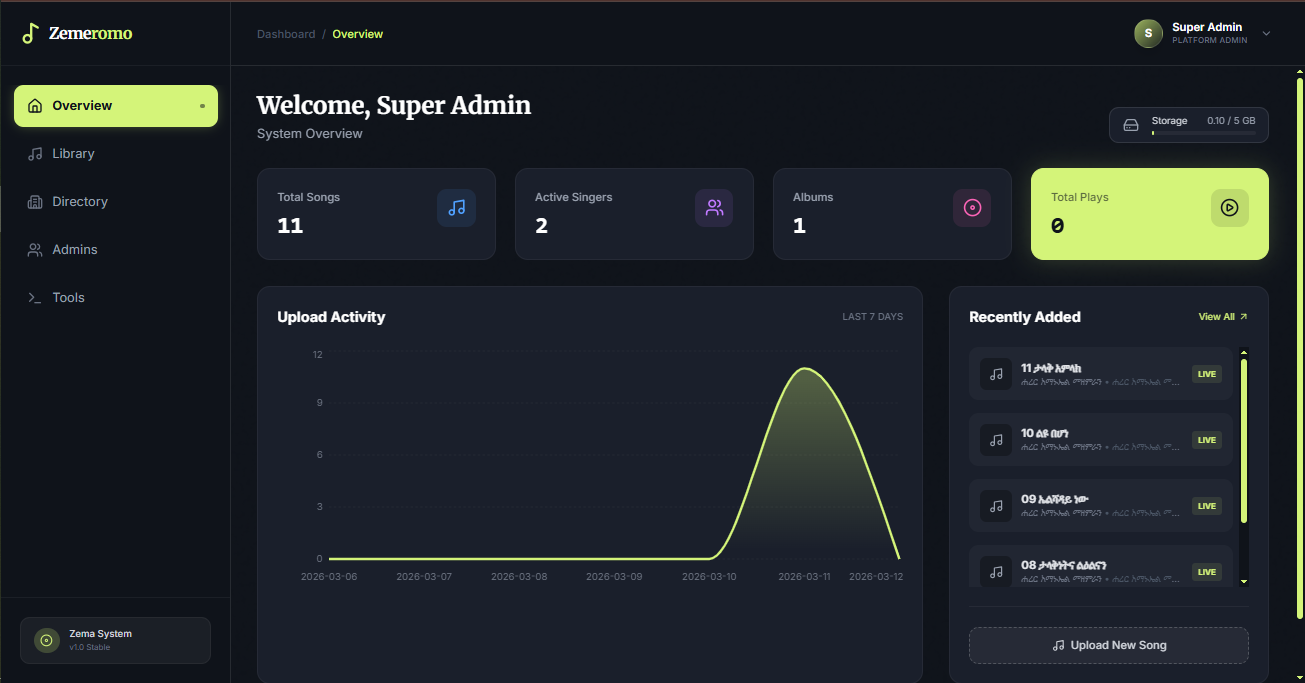Click the music icon of song 11
The image size is (1305, 683).
996,374
